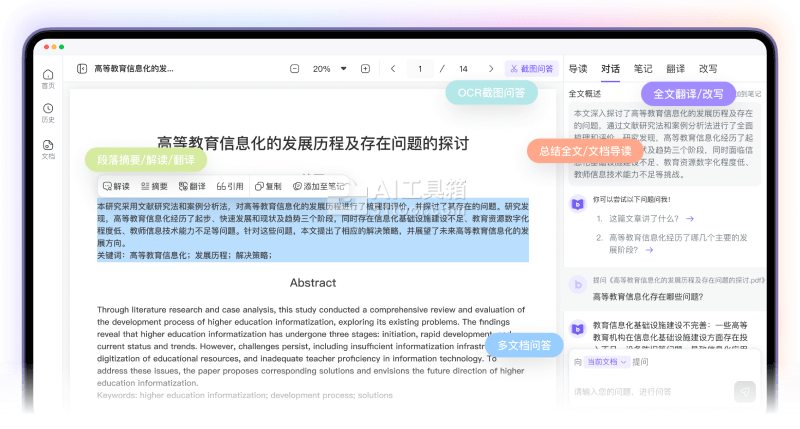800x429 pixels.
Task: Open the 翻译 tab in right panel
Action: 676,69
